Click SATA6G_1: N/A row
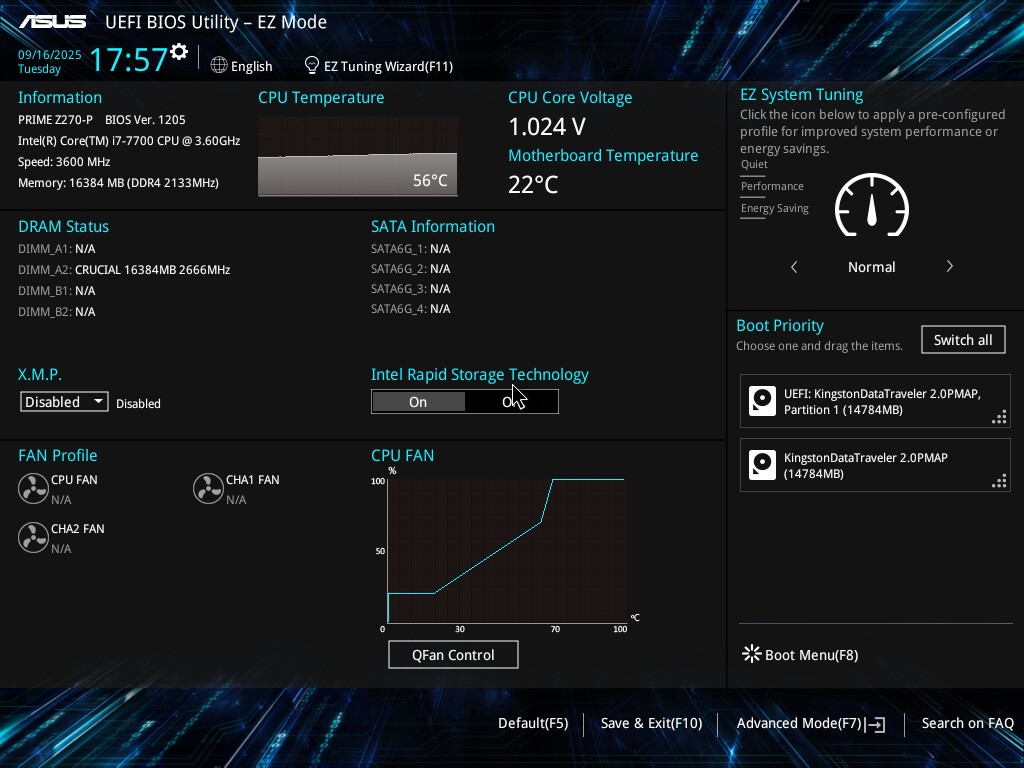1024x768 pixels. [411, 249]
